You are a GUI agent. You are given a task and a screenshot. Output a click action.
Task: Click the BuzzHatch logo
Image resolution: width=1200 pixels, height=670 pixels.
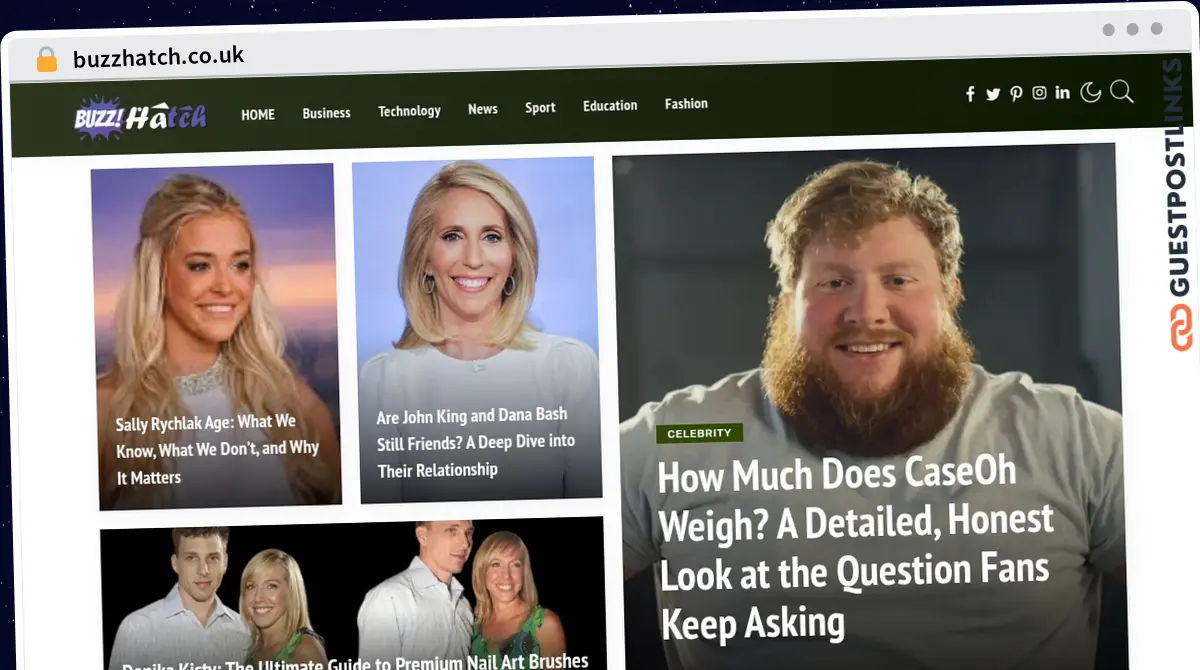click(x=141, y=117)
